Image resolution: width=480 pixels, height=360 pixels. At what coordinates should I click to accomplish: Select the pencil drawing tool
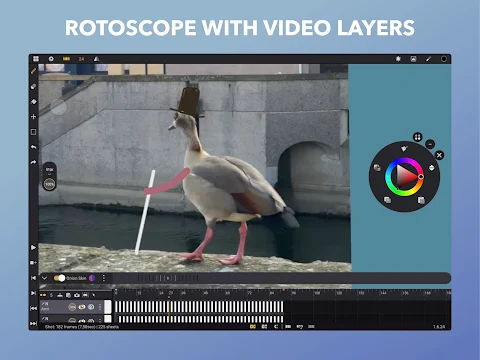coord(33,71)
